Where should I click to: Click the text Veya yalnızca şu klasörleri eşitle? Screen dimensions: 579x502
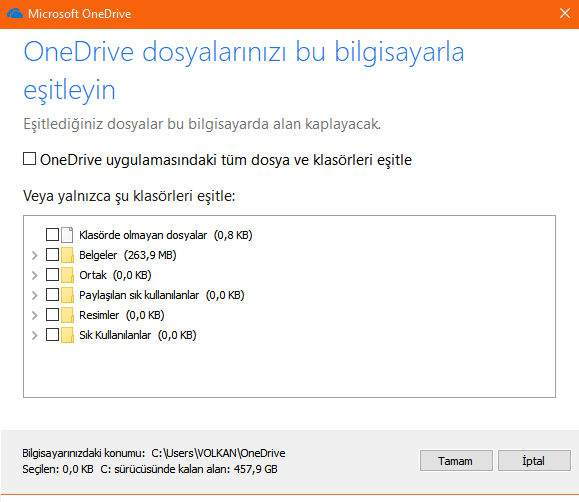[129, 196]
